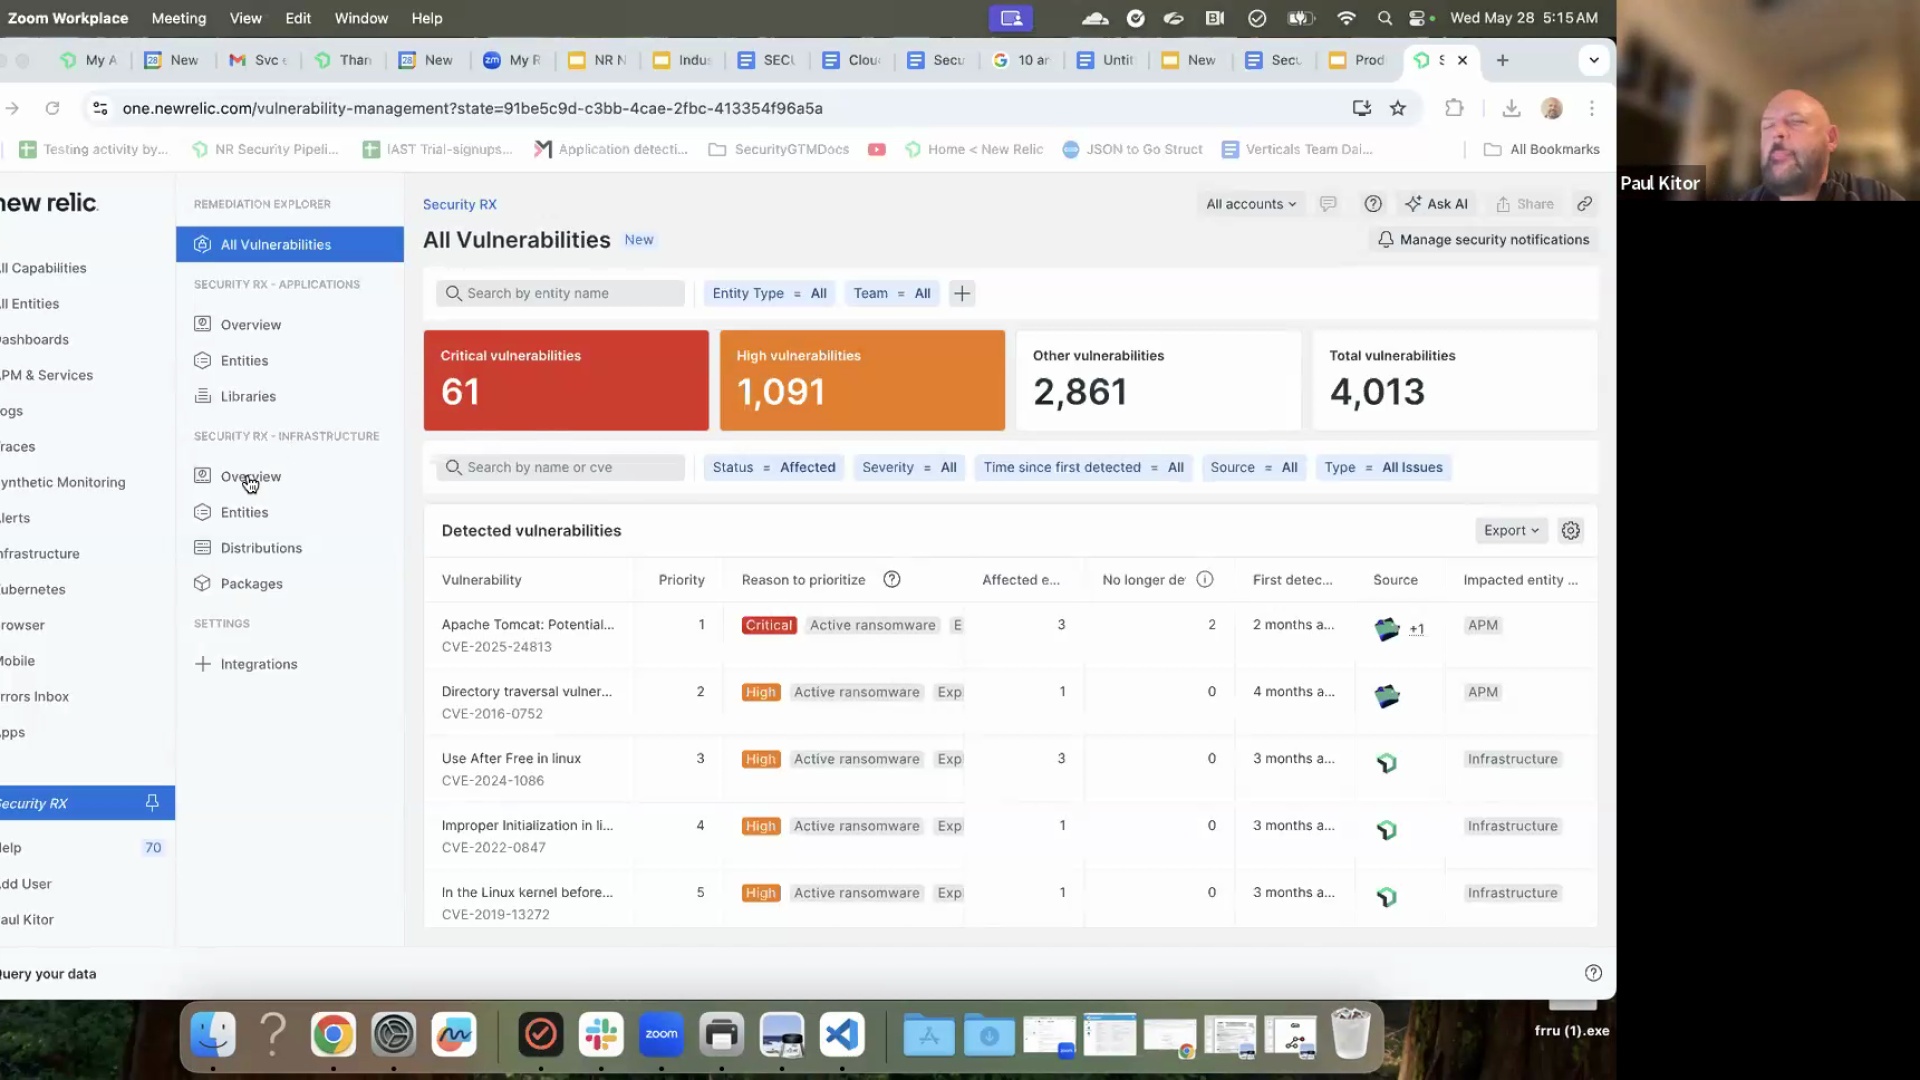Screen dimensions: 1920x1080
Task: Open Chrome downloads icon
Action: [x=1511, y=108]
